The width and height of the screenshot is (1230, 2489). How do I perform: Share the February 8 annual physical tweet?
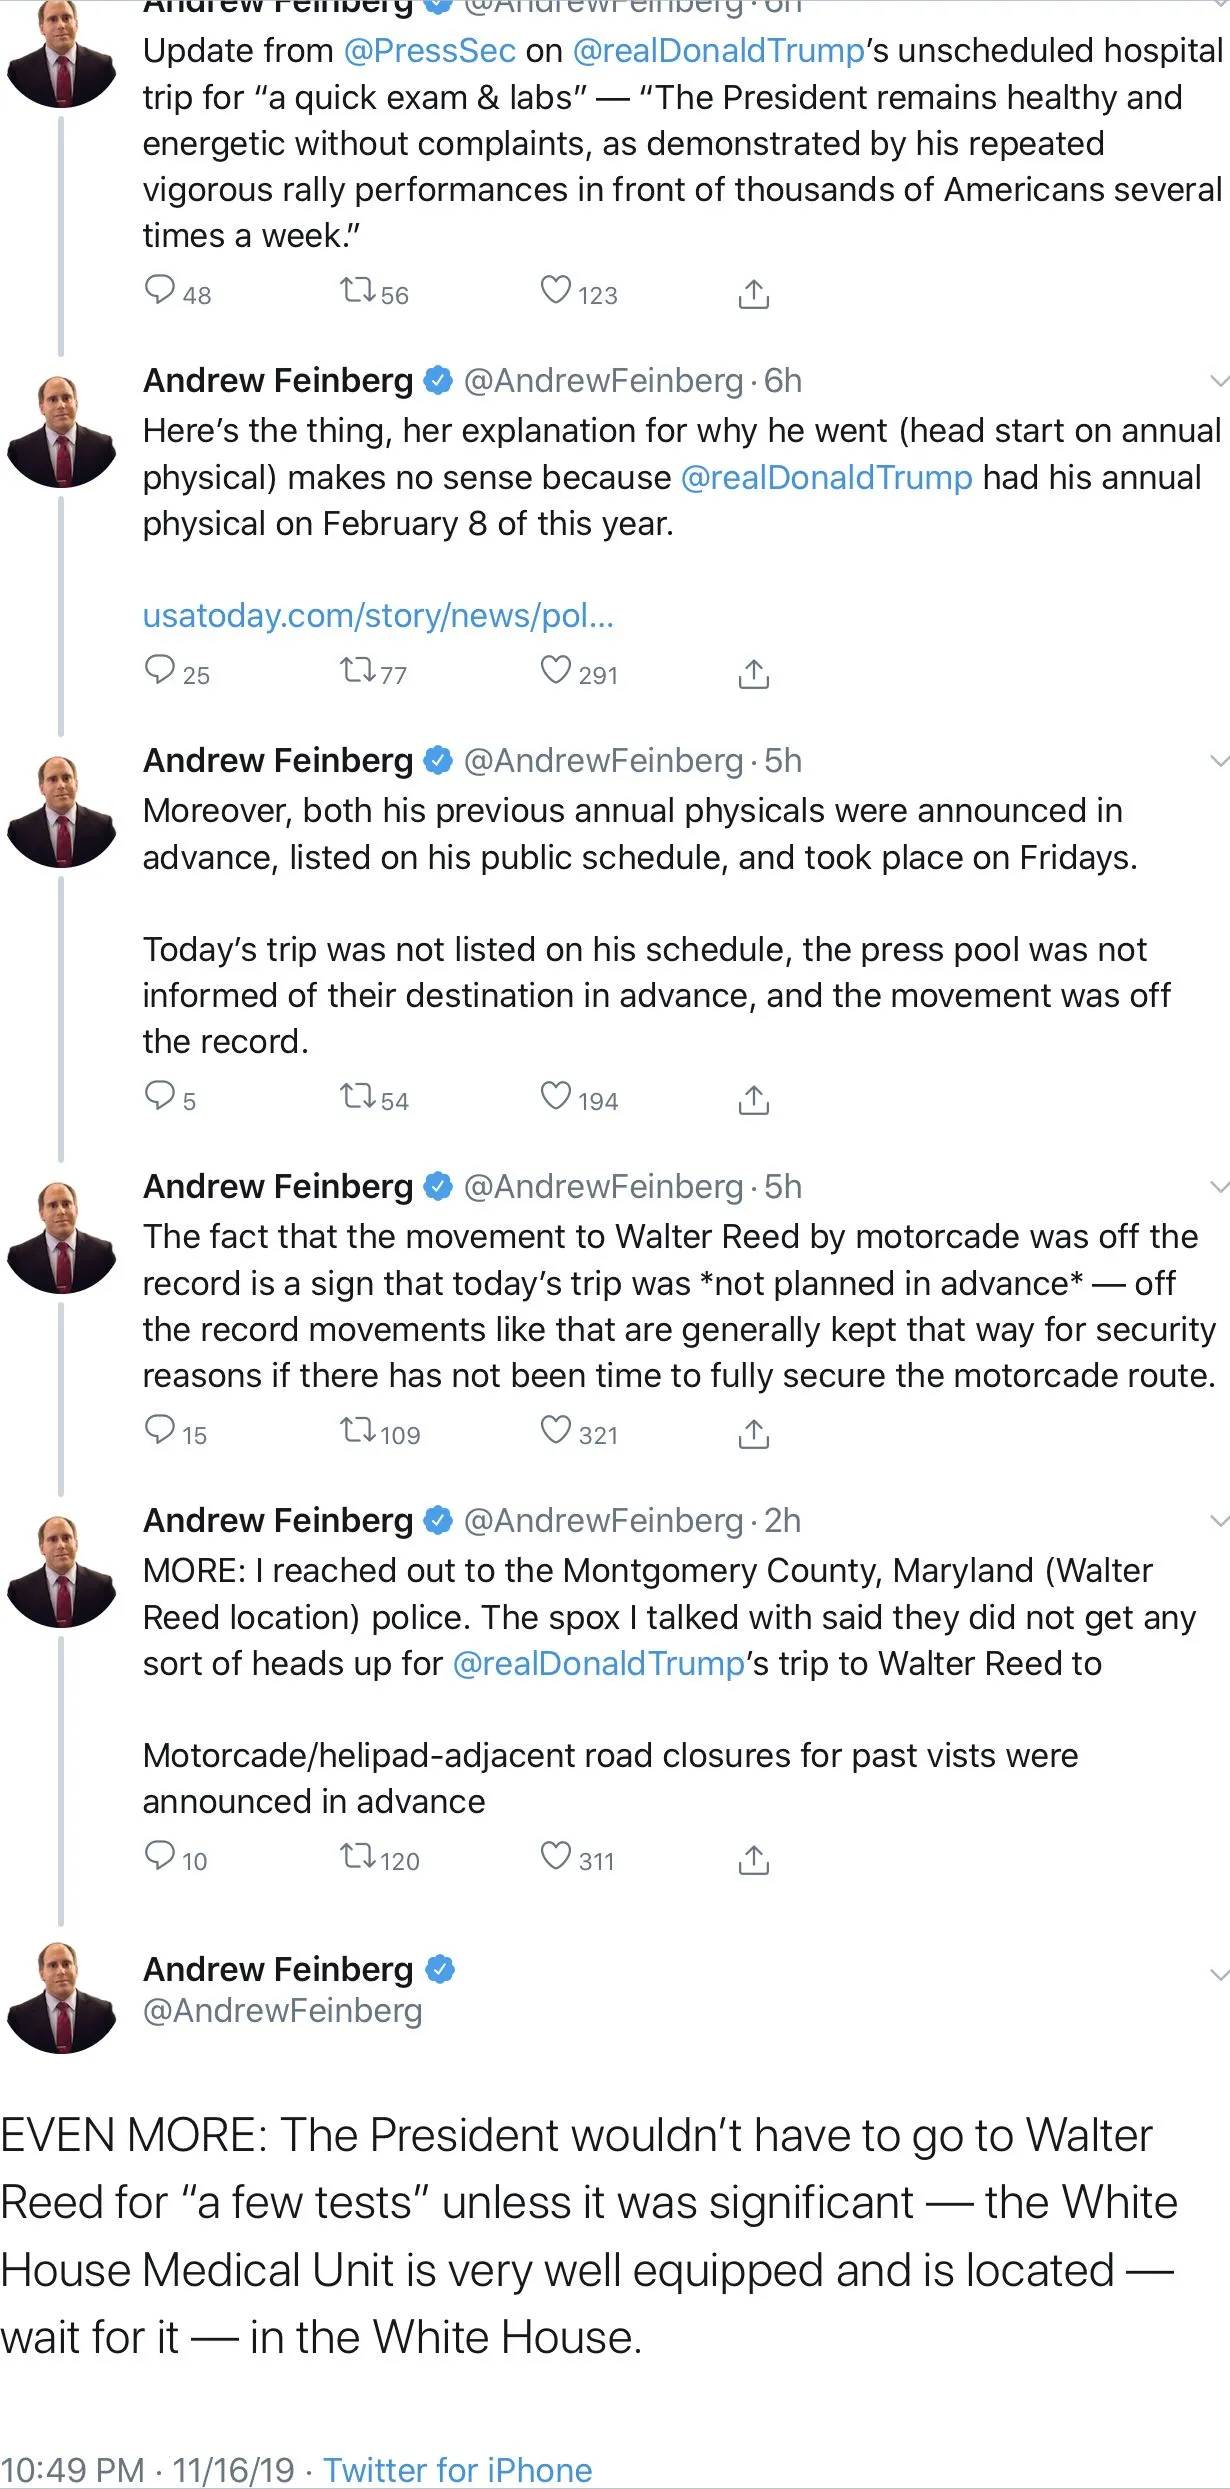click(x=753, y=674)
